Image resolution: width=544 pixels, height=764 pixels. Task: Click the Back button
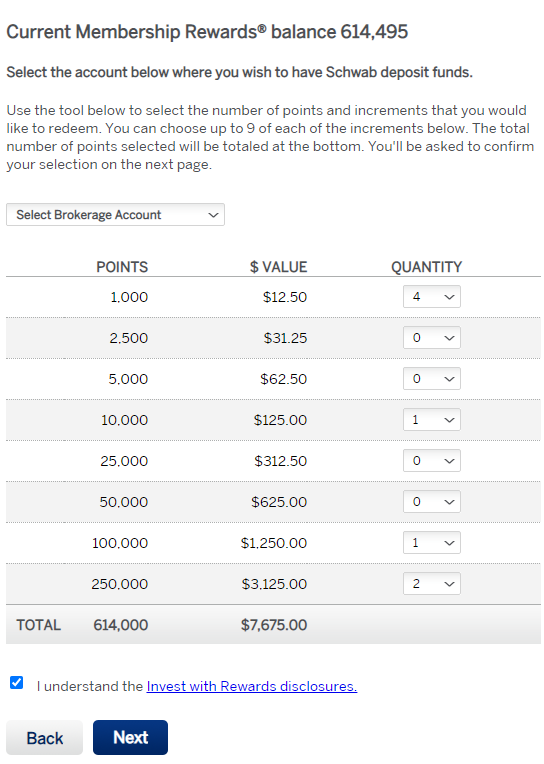point(44,738)
